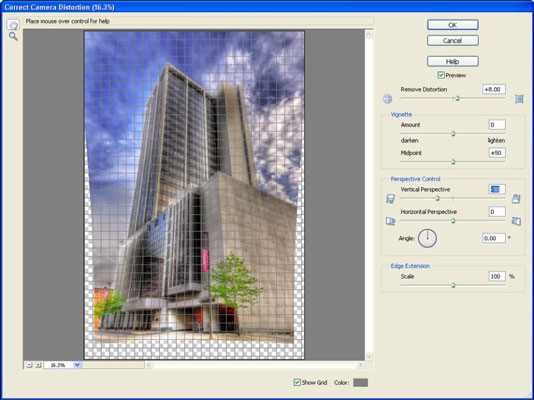This screenshot has height=400, width=534.
Task: Click left Horizontal Perspective icon
Action: click(x=390, y=221)
